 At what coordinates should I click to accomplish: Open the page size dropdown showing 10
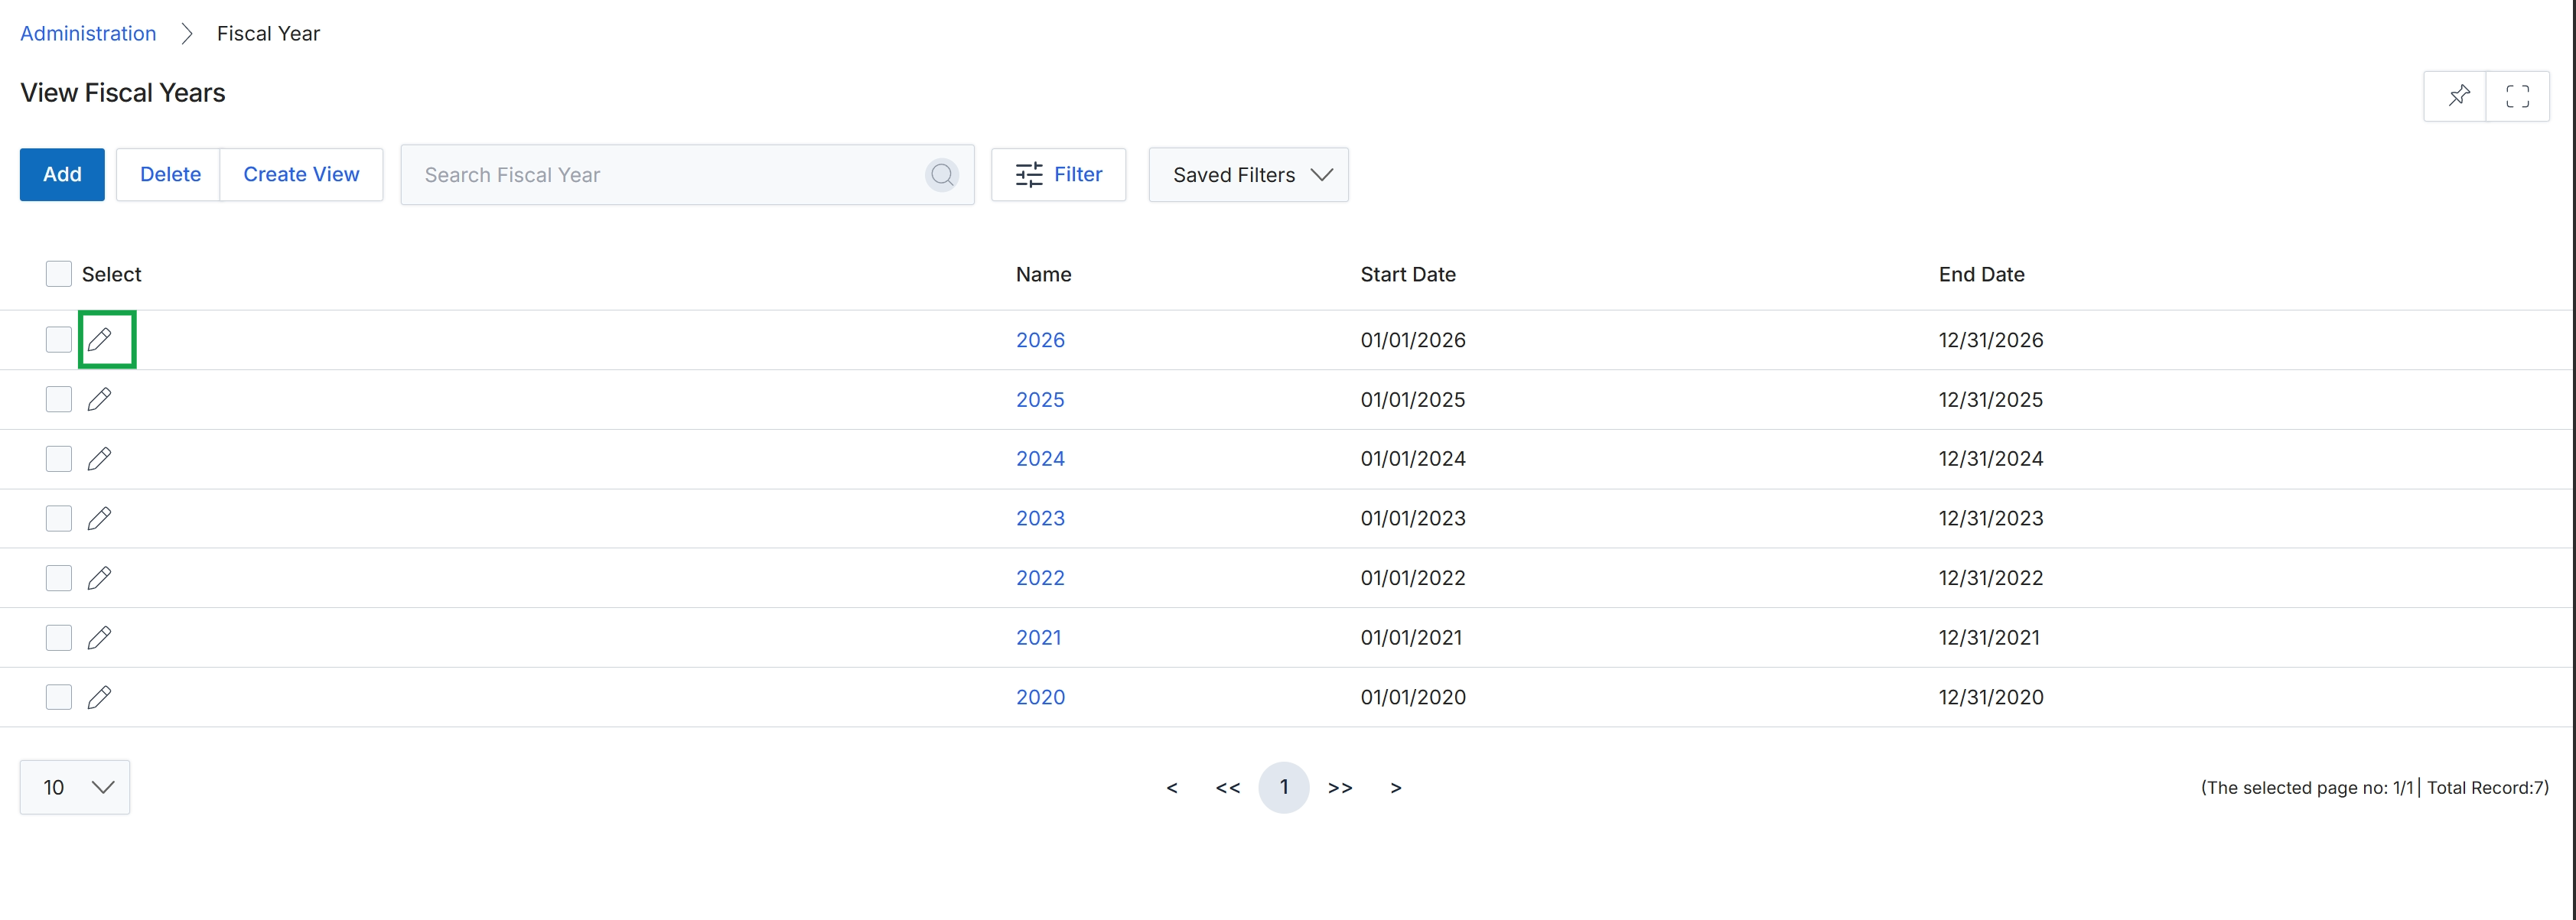coord(75,788)
